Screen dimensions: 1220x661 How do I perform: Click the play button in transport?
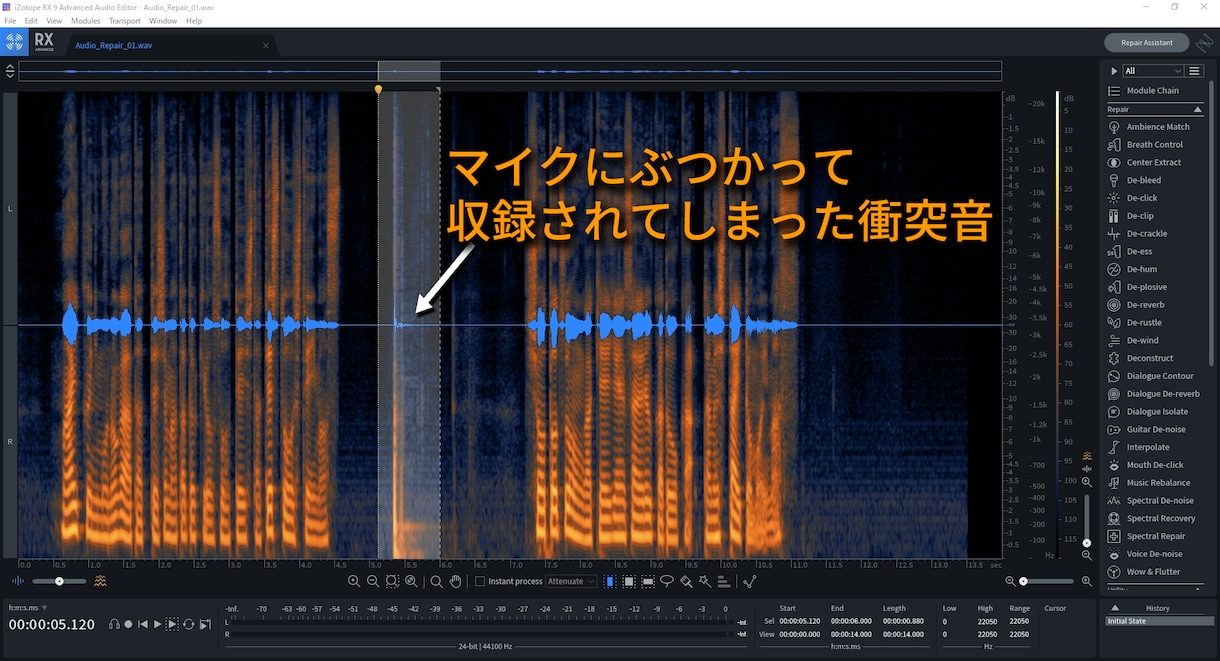tap(157, 624)
